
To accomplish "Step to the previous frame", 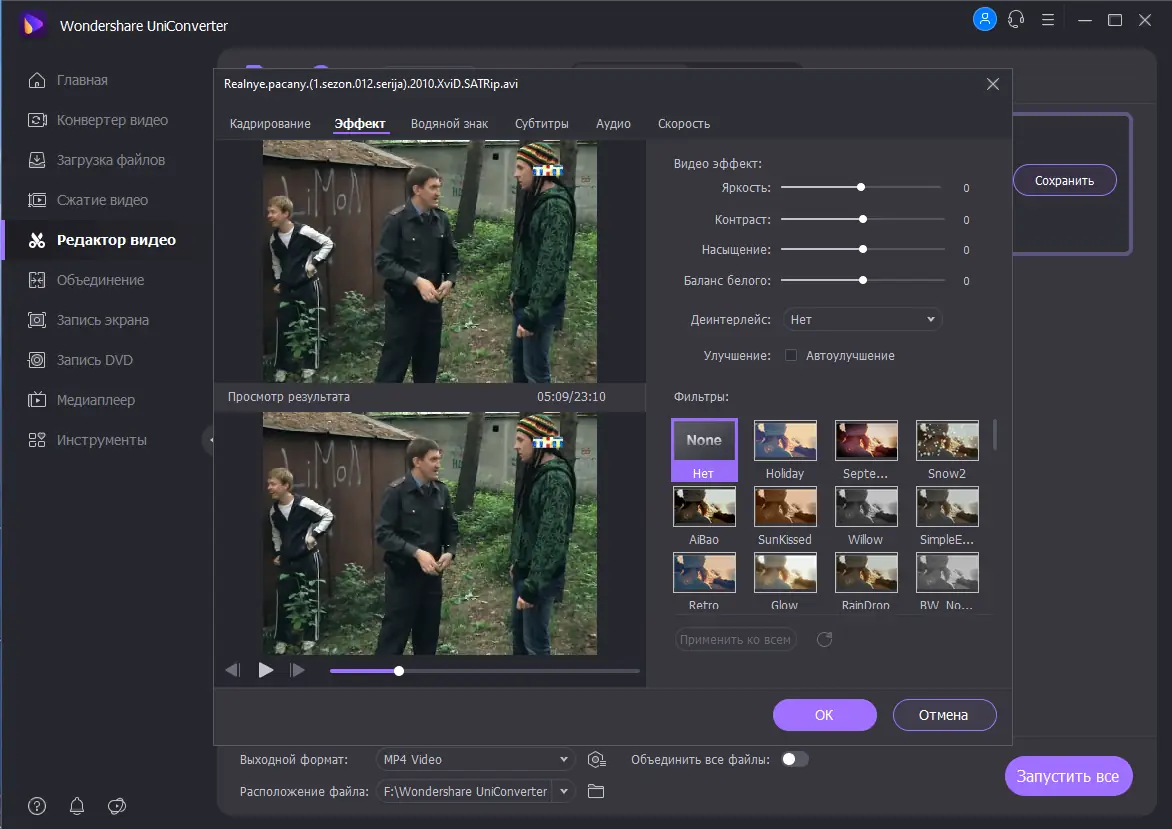I will click(x=233, y=670).
